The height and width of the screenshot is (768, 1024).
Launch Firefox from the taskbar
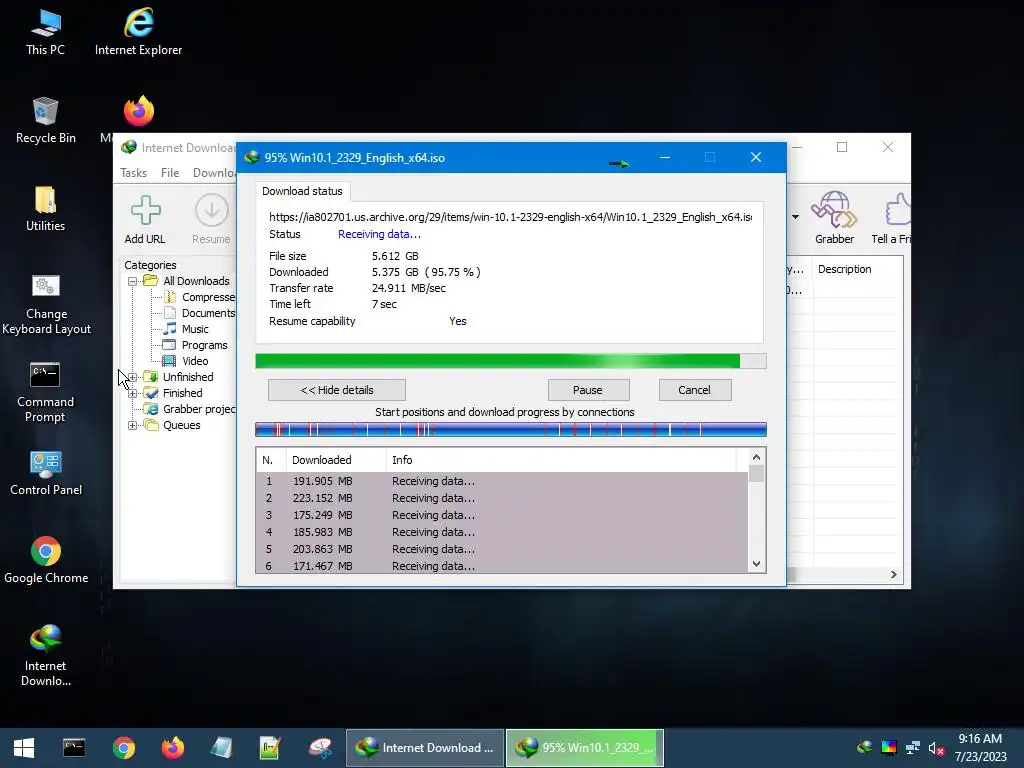click(x=173, y=748)
